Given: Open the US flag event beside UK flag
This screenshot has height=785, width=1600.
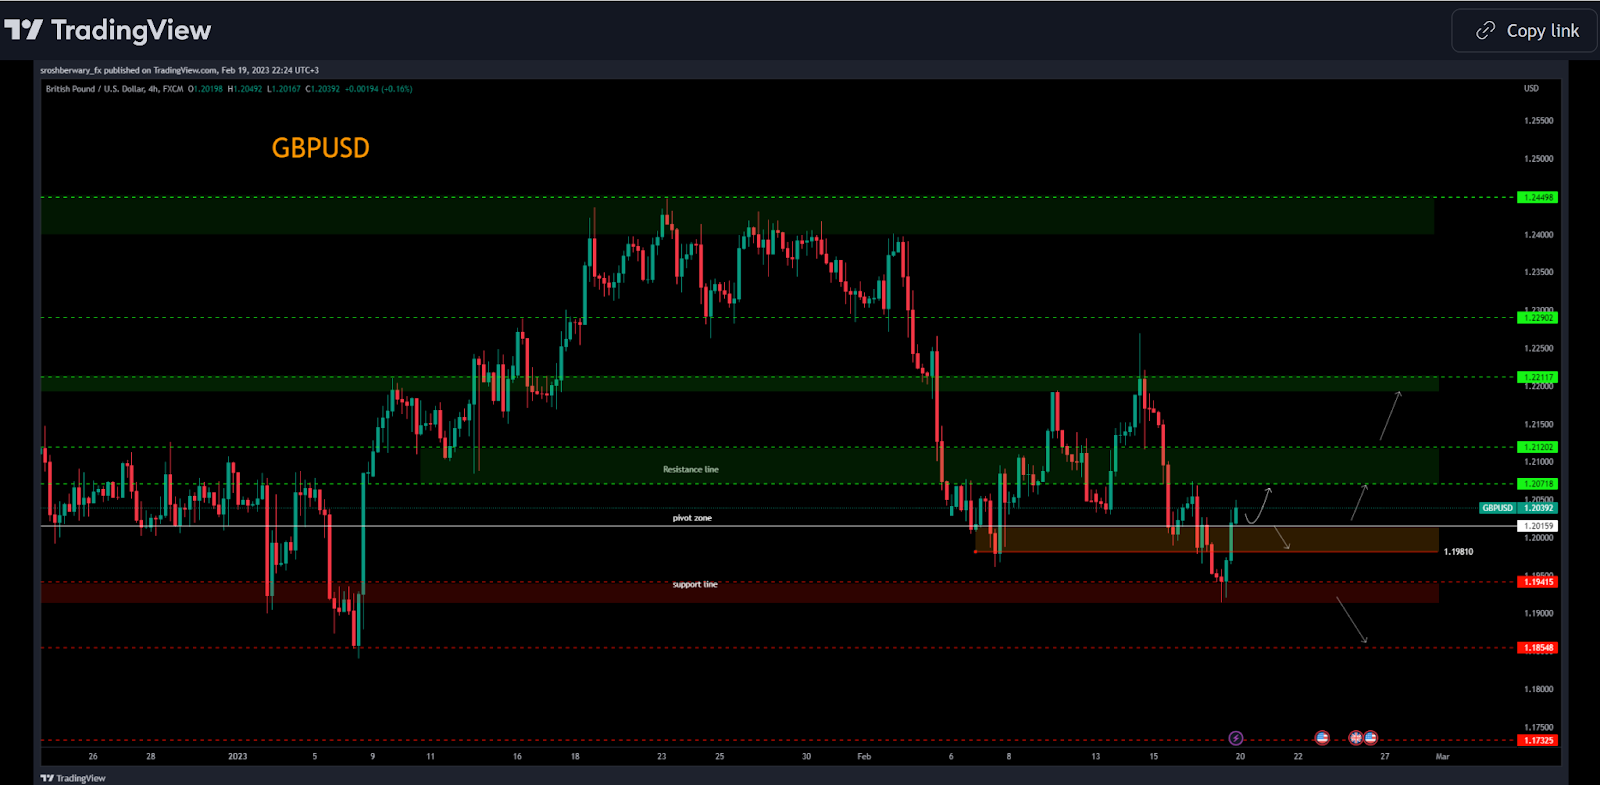Looking at the screenshot, I should pyautogui.click(x=1370, y=738).
